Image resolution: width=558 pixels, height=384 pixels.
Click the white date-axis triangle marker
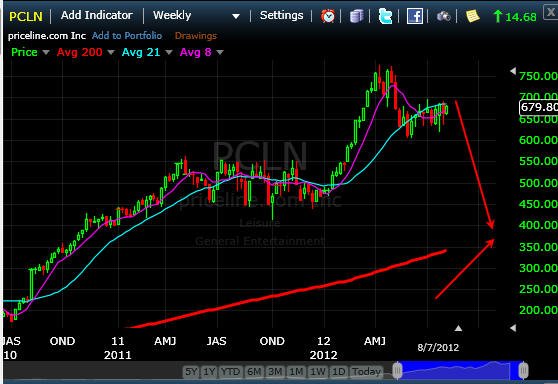[458, 328]
